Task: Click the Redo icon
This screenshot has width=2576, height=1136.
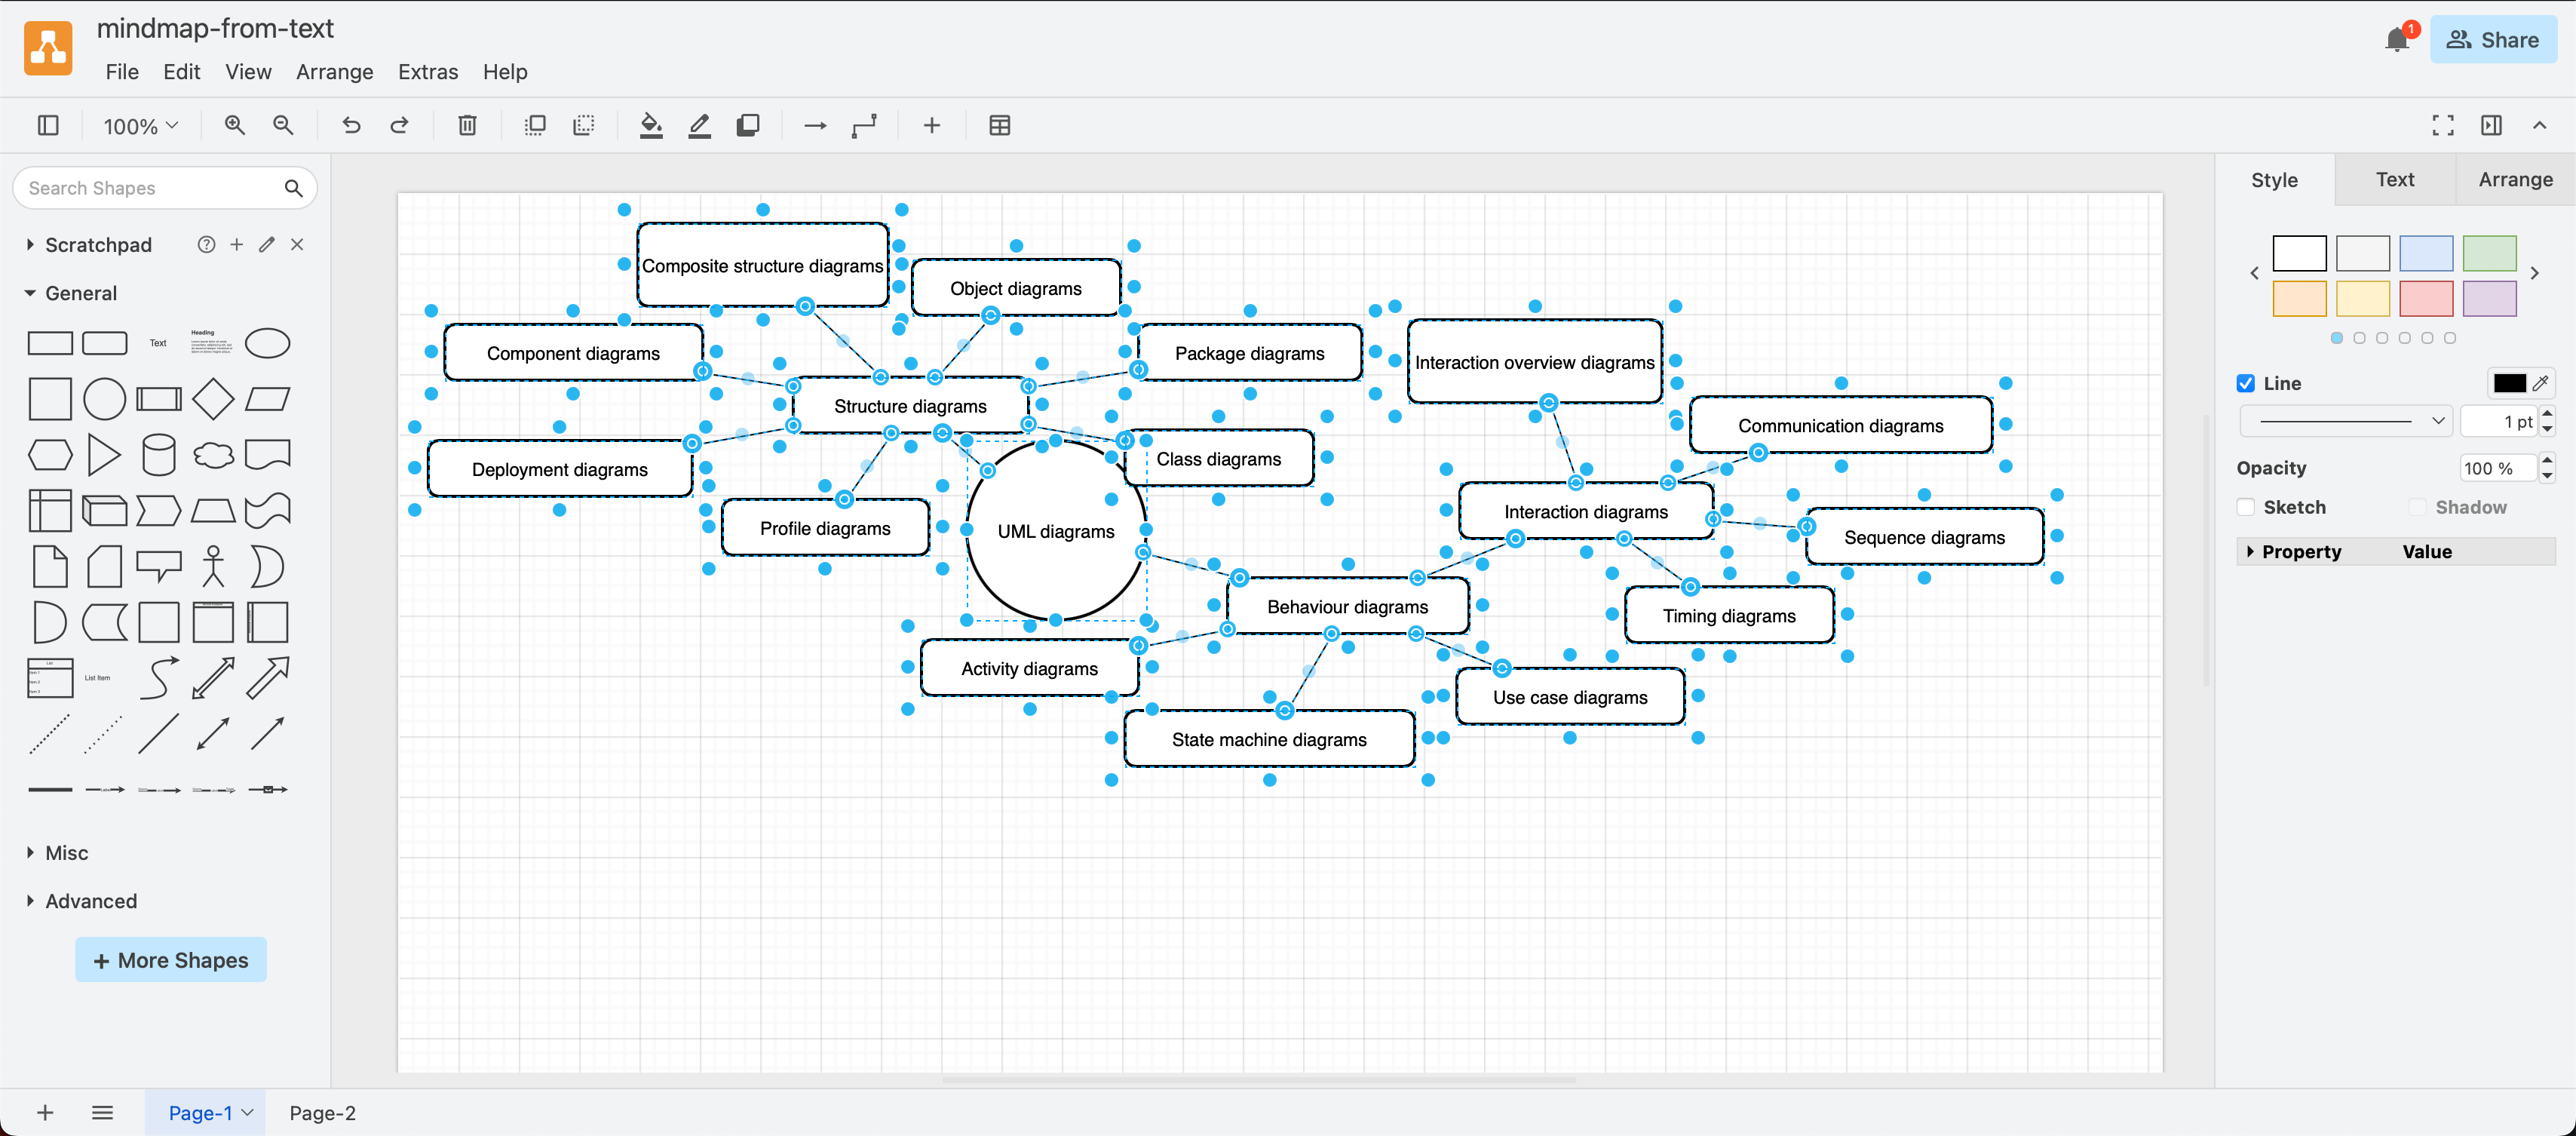Action: 399,125
